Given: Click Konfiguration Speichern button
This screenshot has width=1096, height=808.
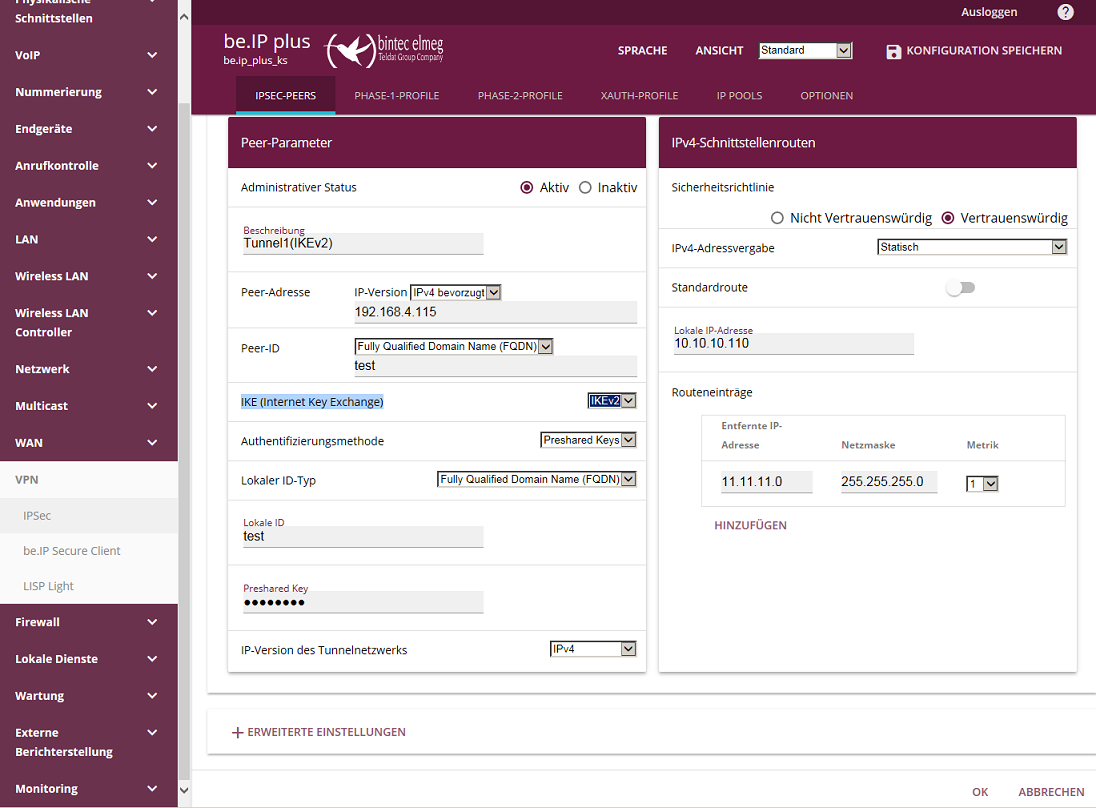Looking at the screenshot, I should point(974,51).
